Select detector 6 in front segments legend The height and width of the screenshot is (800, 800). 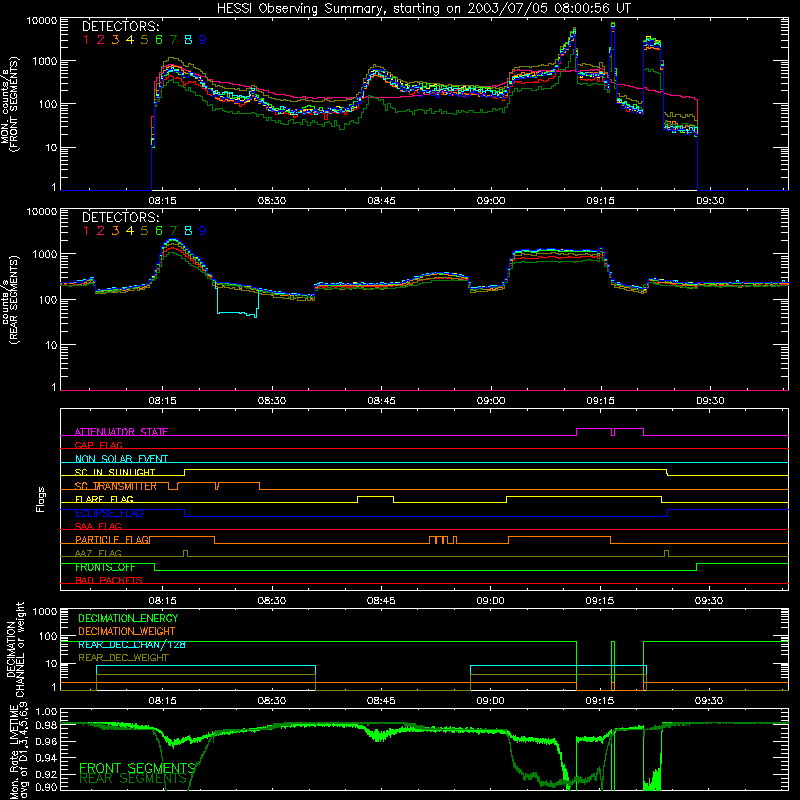159,40
